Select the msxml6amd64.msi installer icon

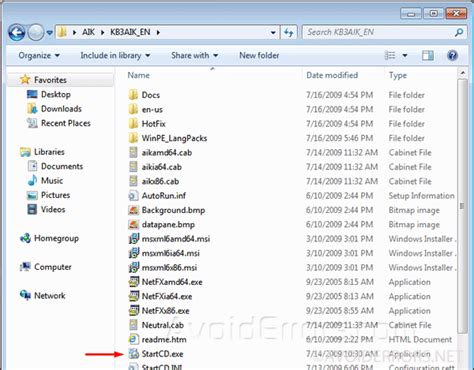(x=134, y=239)
